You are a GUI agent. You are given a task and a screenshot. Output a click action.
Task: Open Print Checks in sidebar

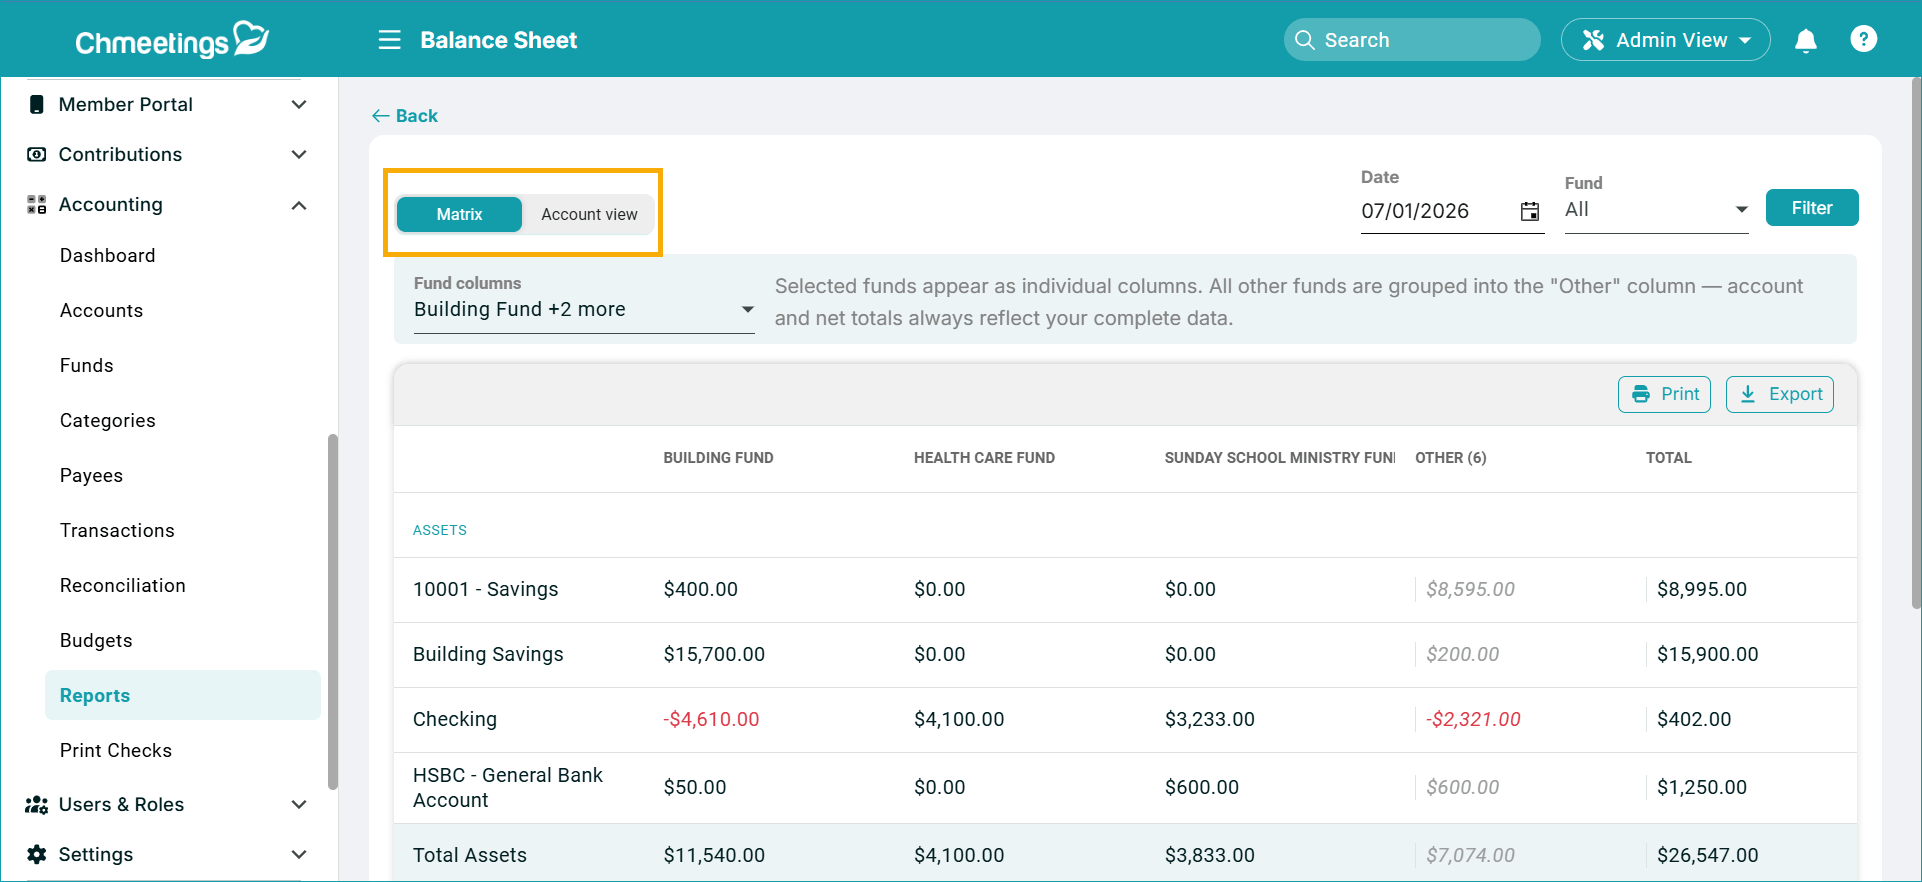point(115,750)
